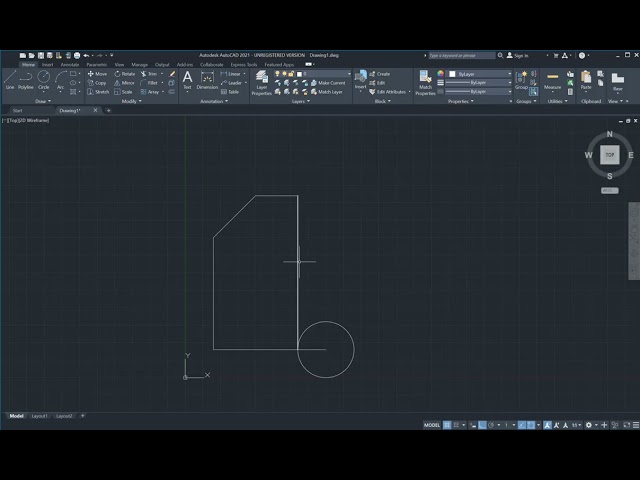Select the Arc tool

pyautogui.click(x=60, y=80)
